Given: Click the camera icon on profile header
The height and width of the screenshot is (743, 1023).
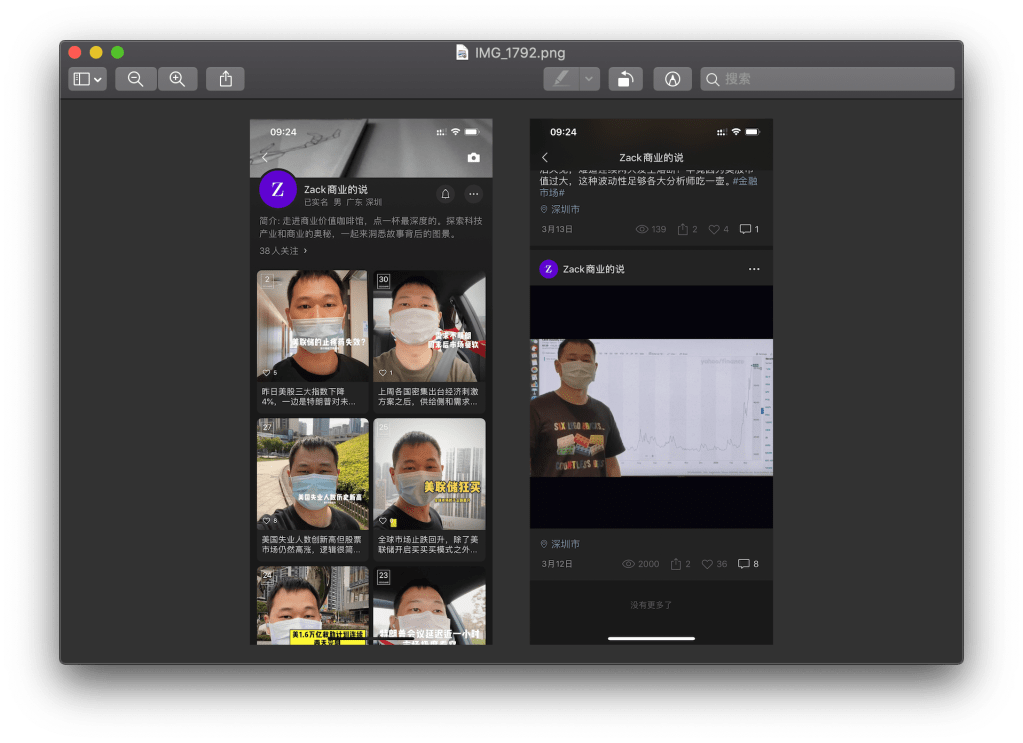Looking at the screenshot, I should (x=474, y=158).
